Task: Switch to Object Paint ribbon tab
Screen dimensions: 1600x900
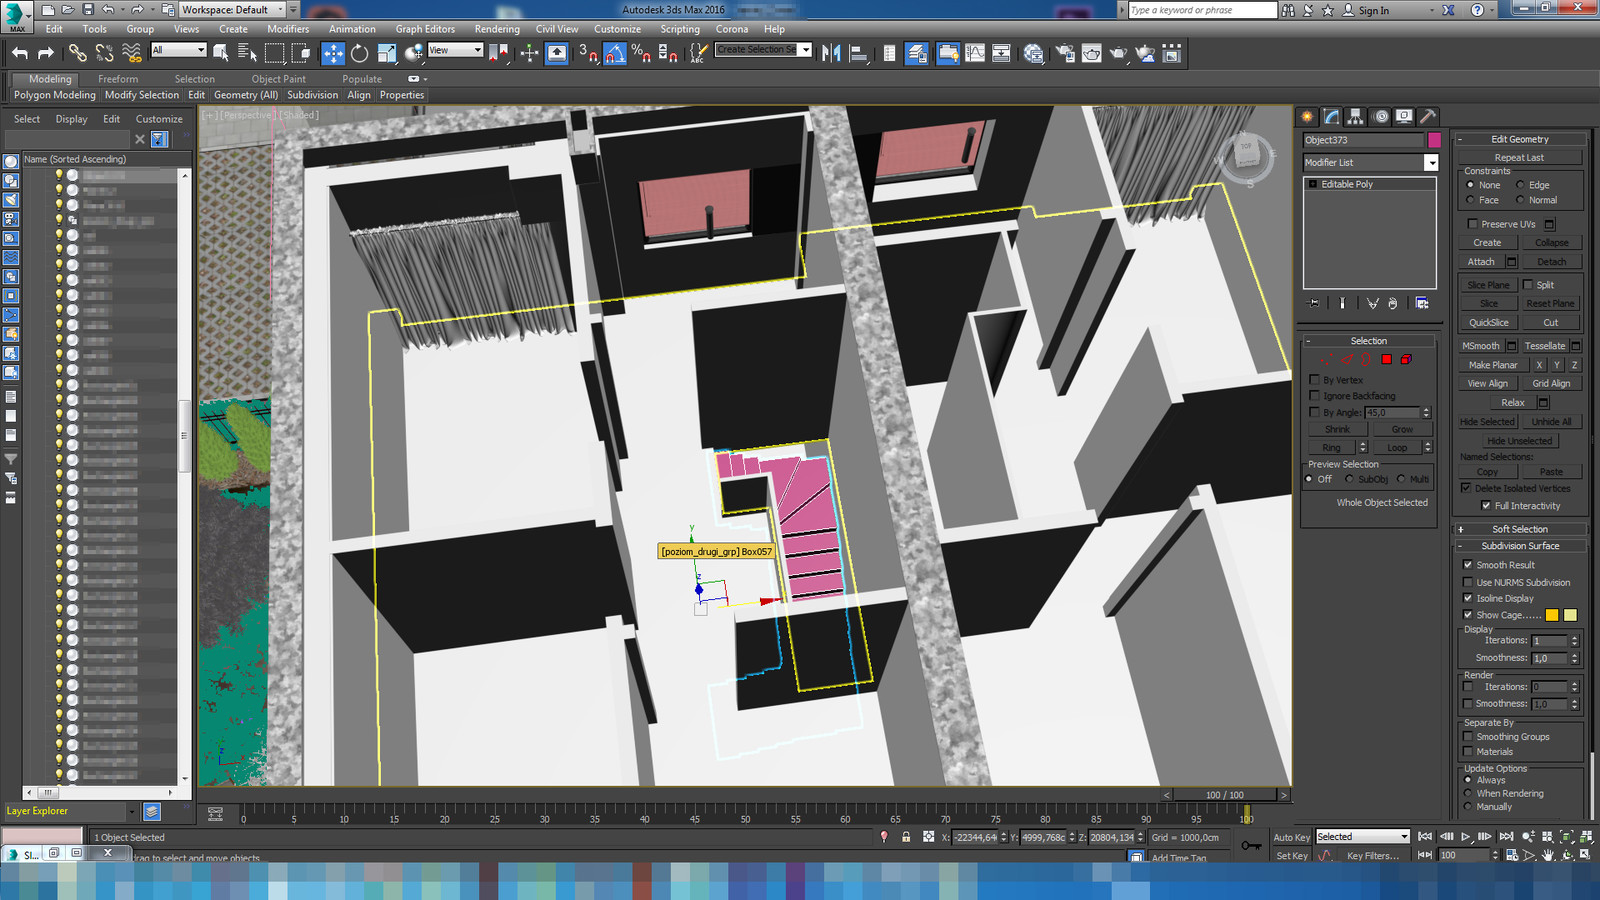Action: click(279, 79)
